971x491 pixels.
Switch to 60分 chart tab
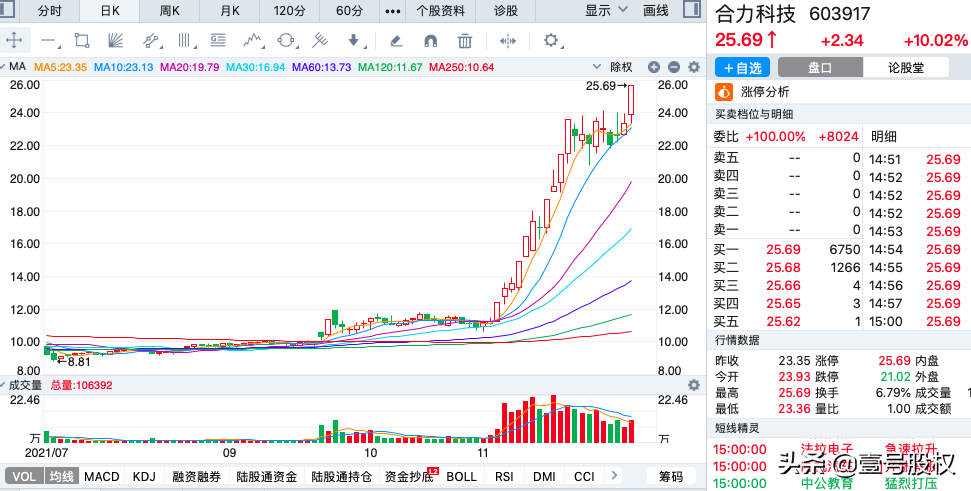click(x=350, y=11)
